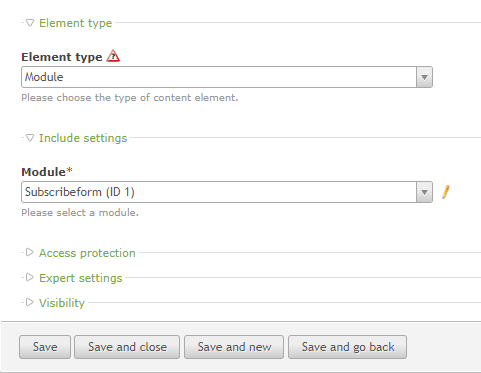The image size is (481, 373).
Task: Expand the Visibility section triangle
Action: (x=30, y=302)
